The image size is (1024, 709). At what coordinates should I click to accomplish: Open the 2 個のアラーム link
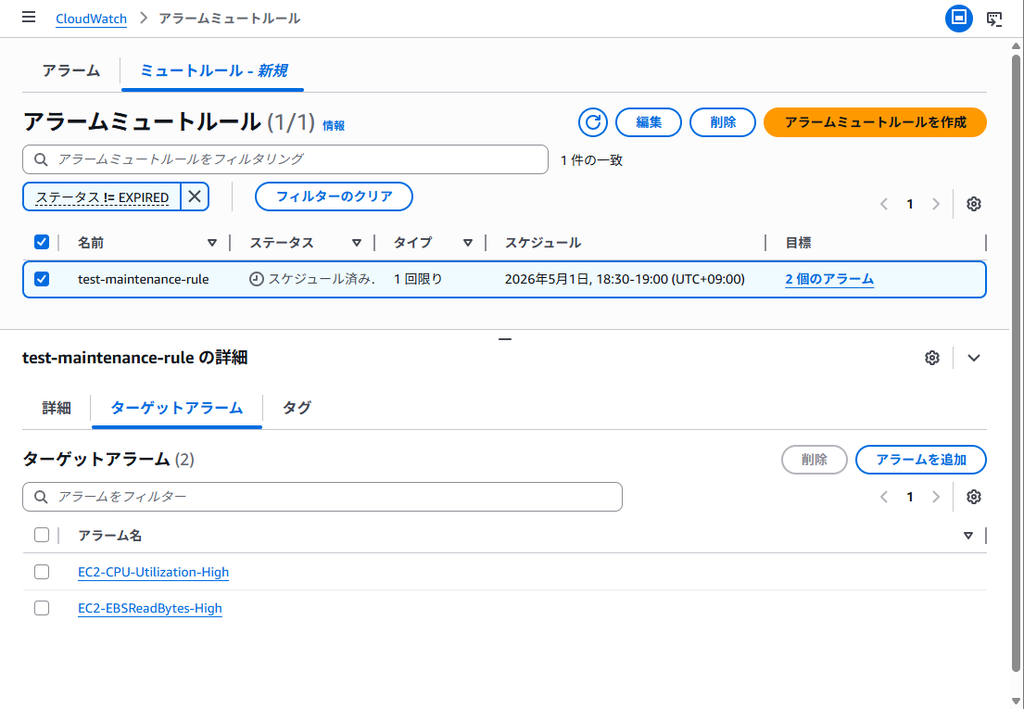tap(829, 279)
